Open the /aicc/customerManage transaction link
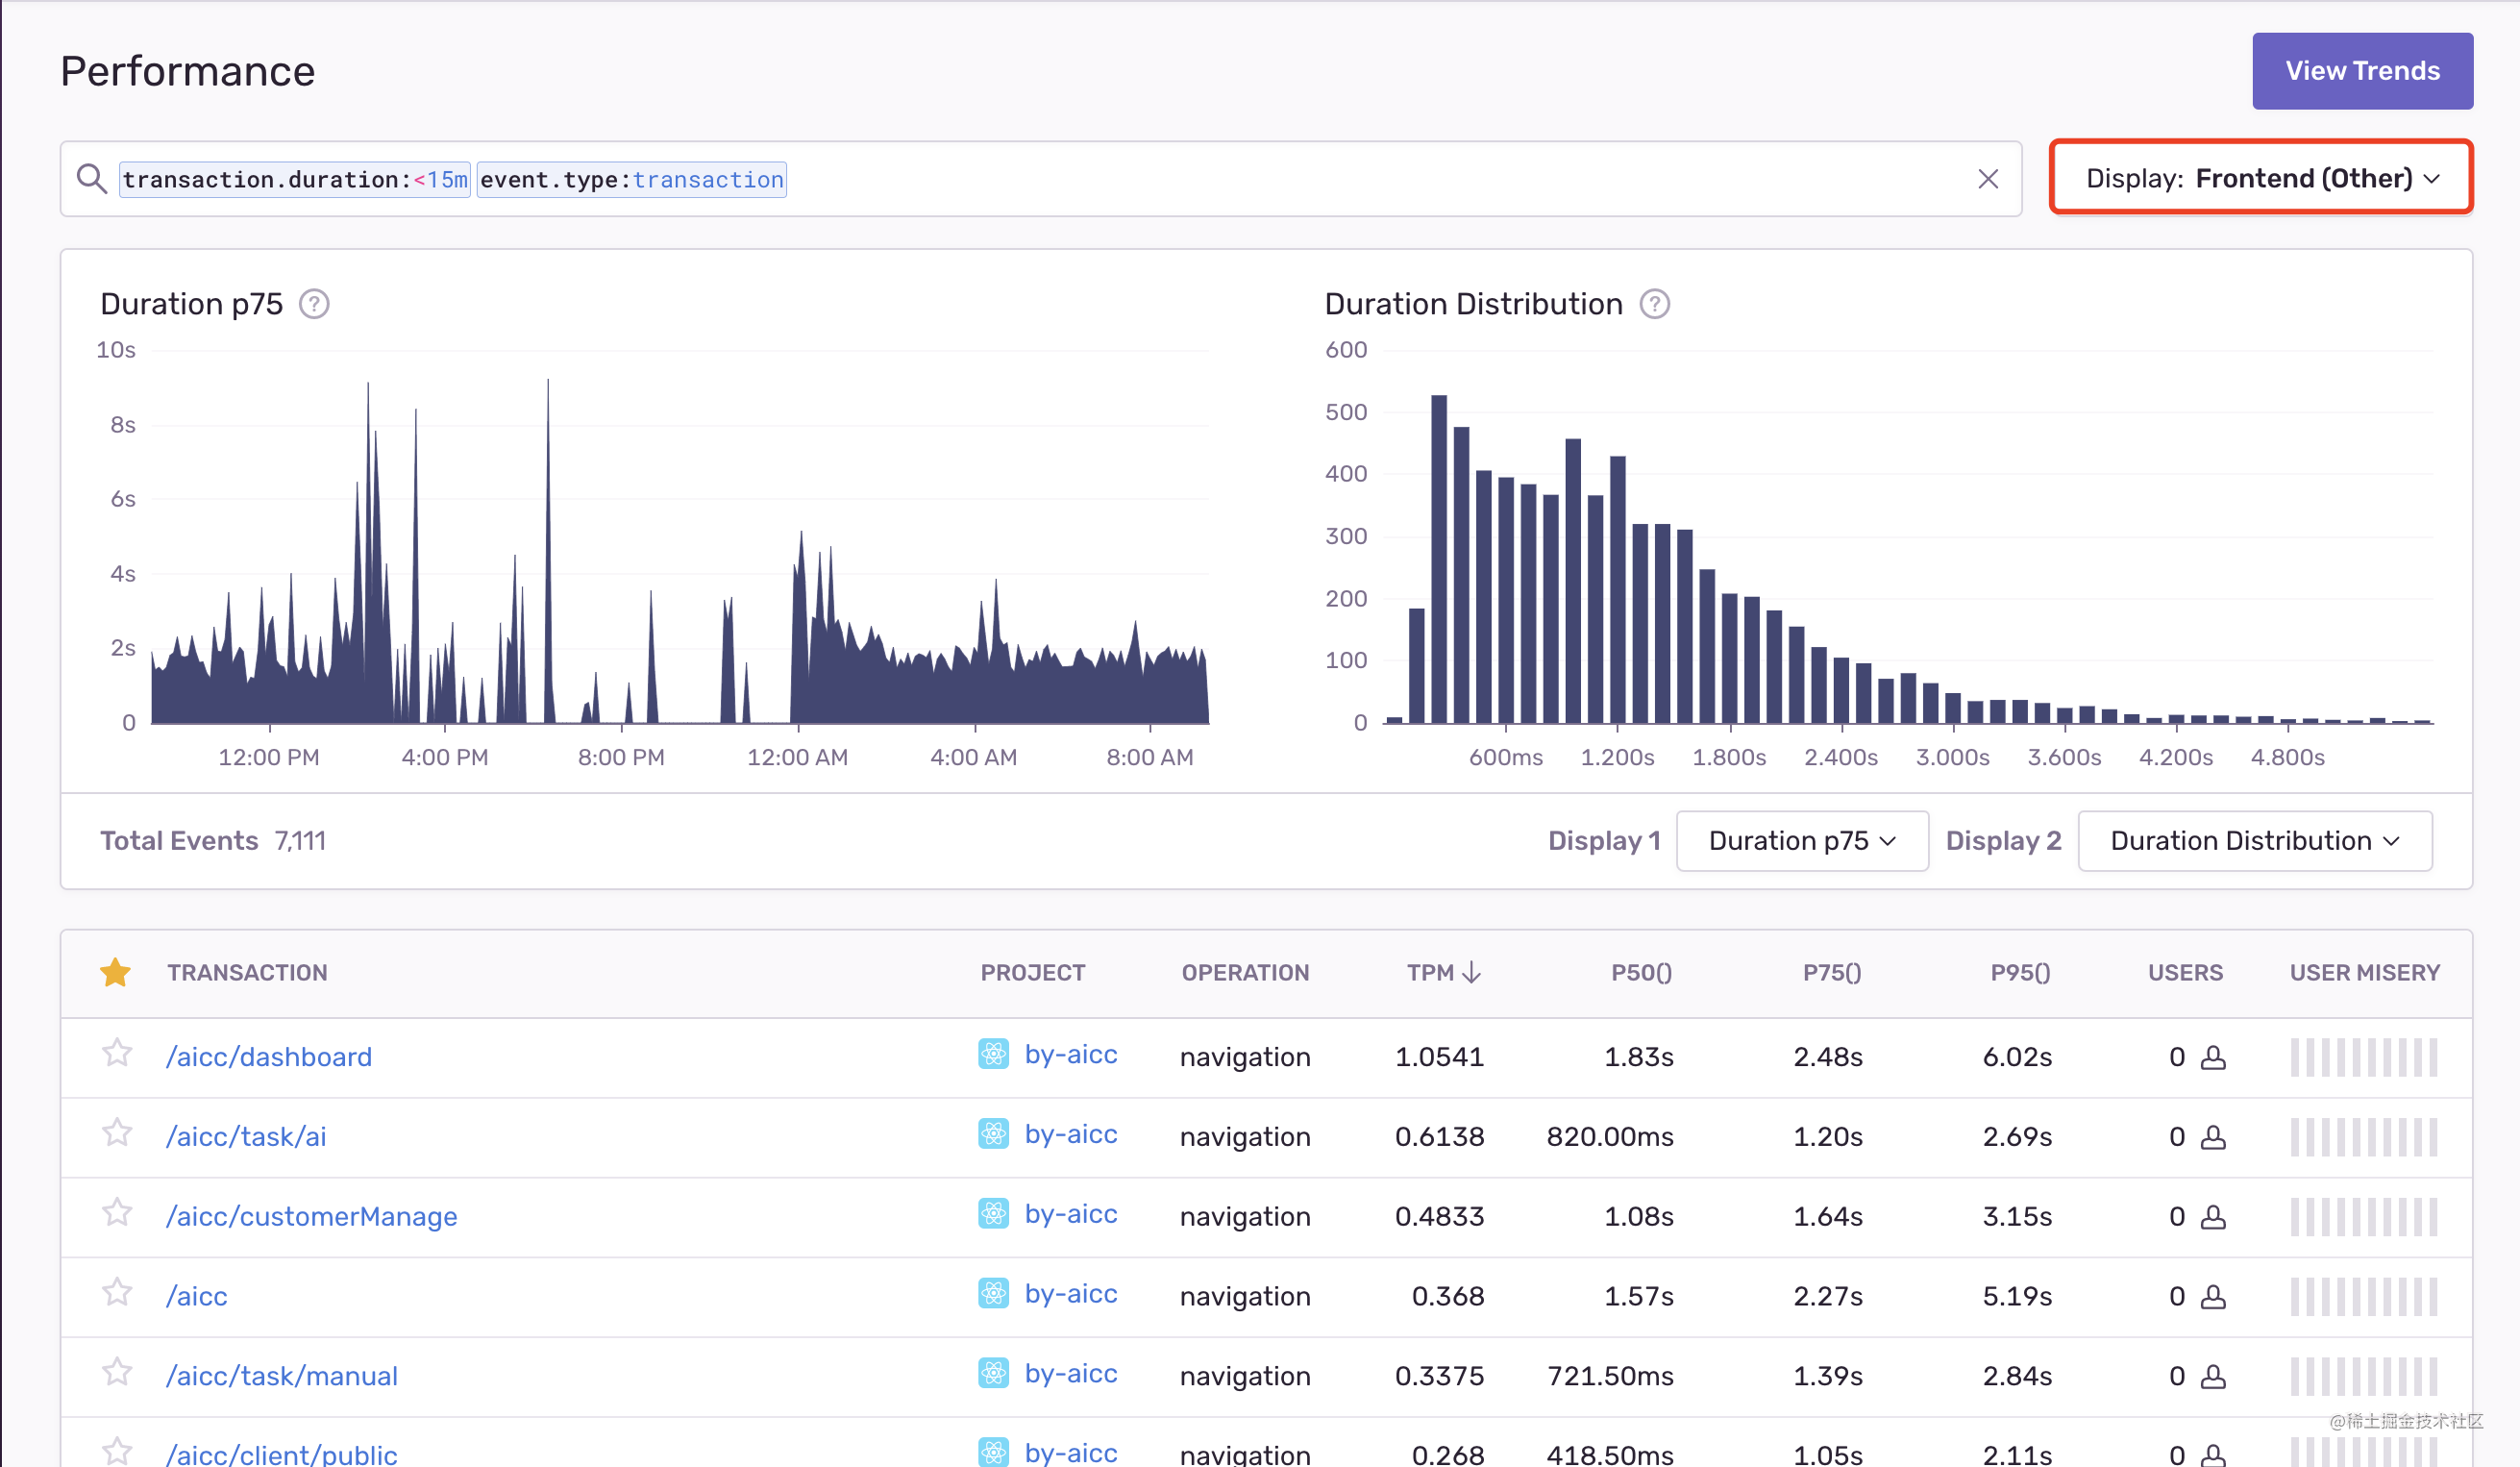 pos(312,1216)
